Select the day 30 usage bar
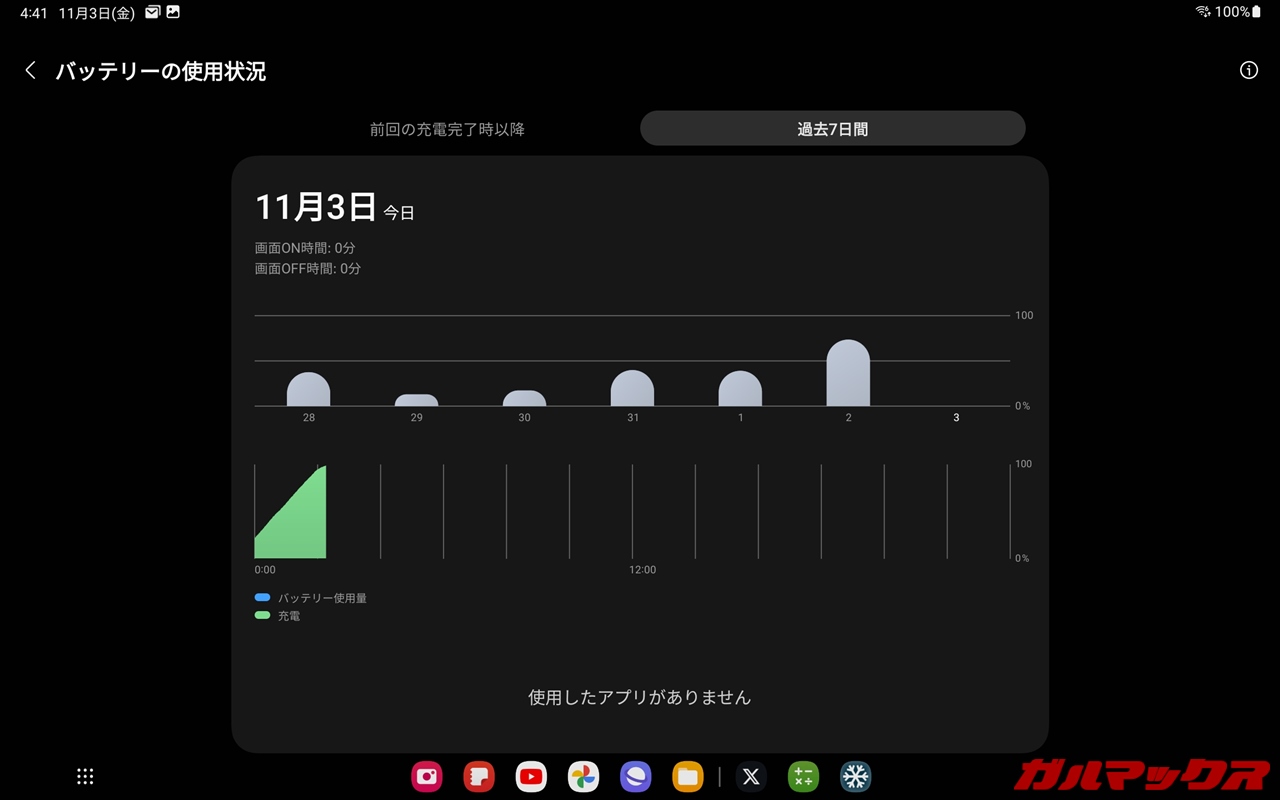Image resolution: width=1280 pixels, height=800 pixels. [524, 398]
